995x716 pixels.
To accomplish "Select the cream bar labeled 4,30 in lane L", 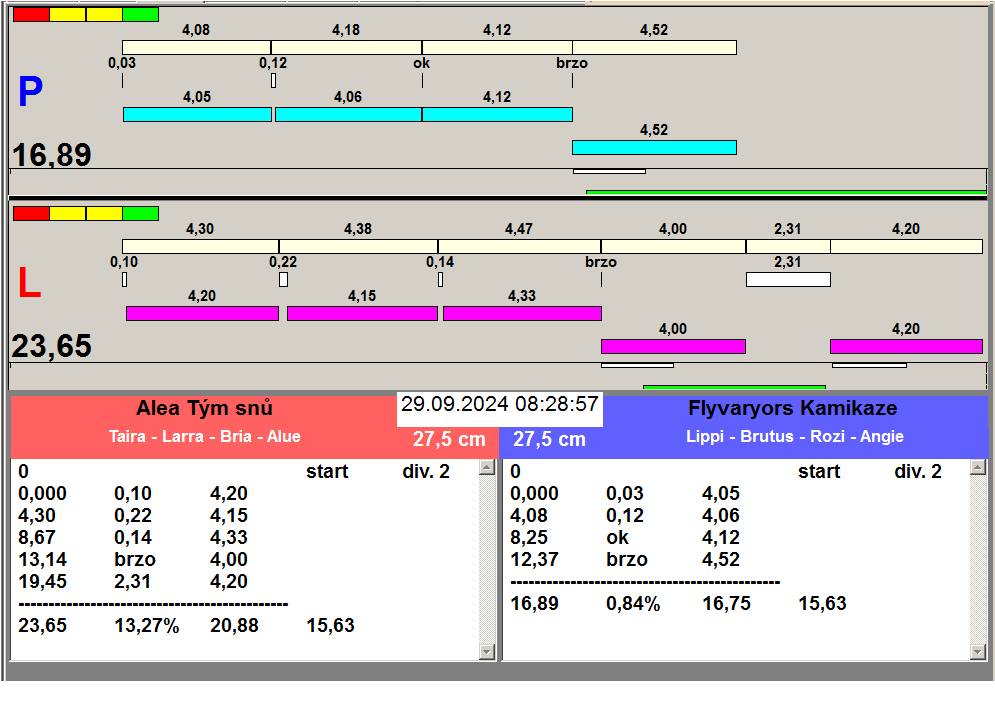I will coord(201,246).
